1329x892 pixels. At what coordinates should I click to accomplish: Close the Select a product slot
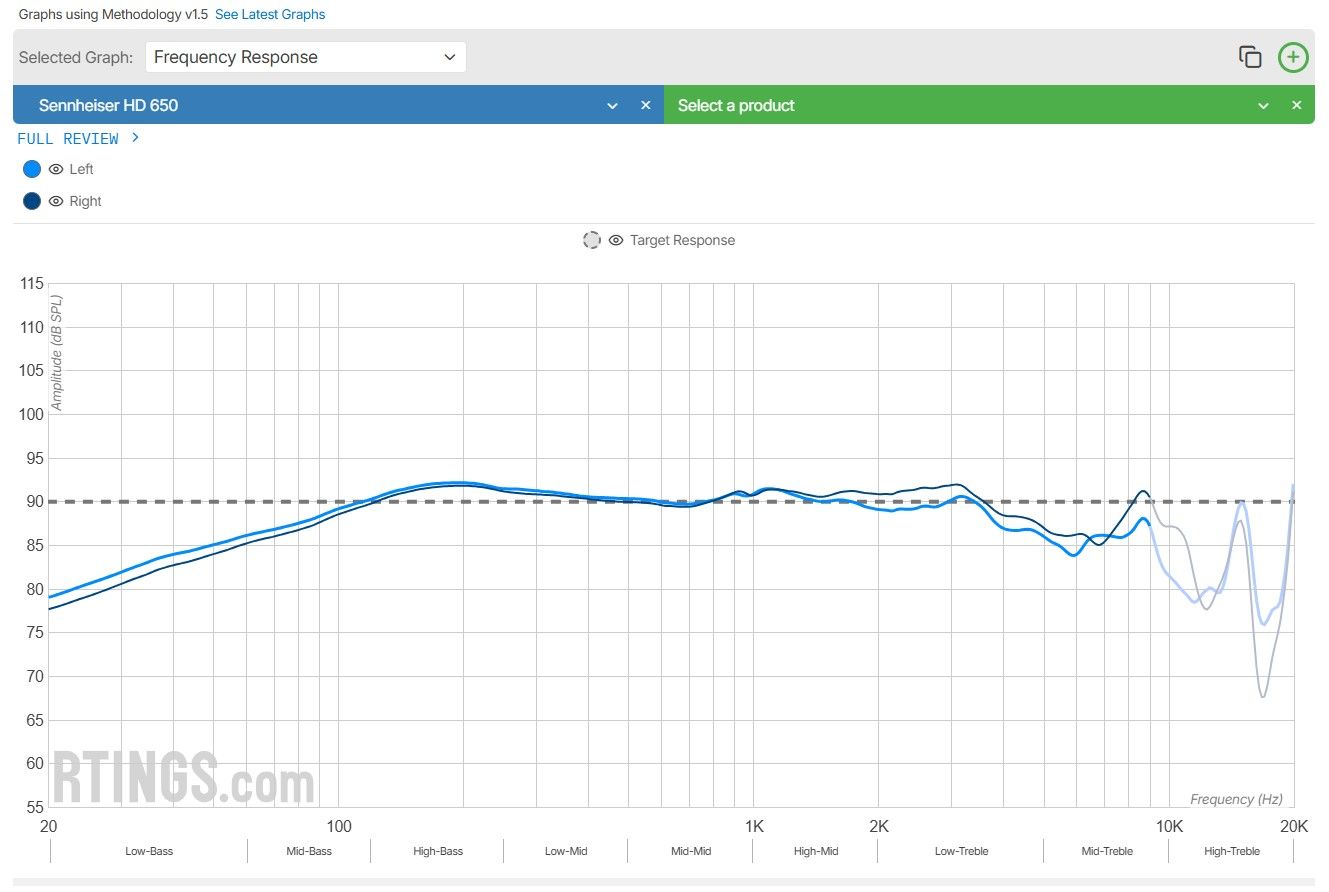[x=1296, y=105]
